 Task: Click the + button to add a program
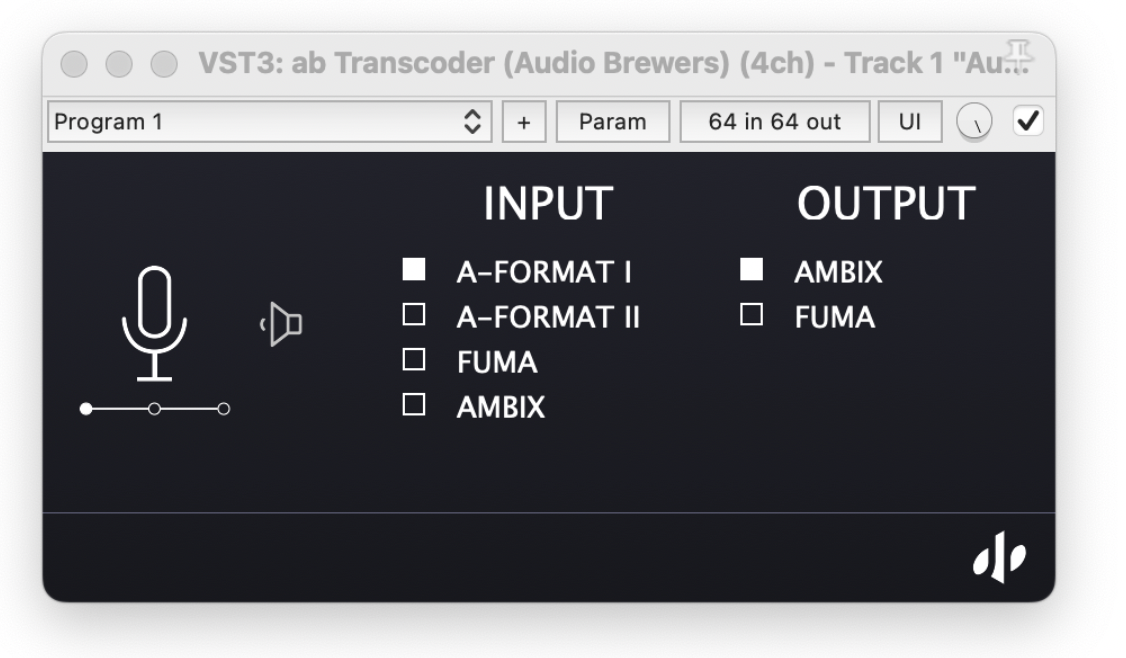click(524, 120)
